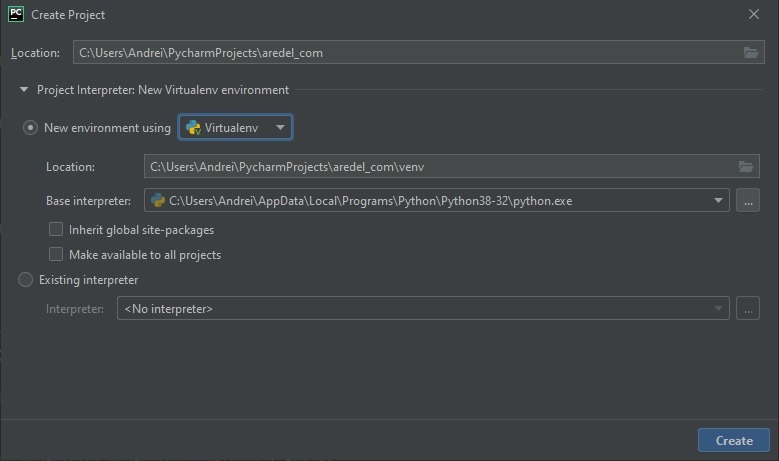
Task: Select Existing interpreter radio button
Action: tap(25, 280)
